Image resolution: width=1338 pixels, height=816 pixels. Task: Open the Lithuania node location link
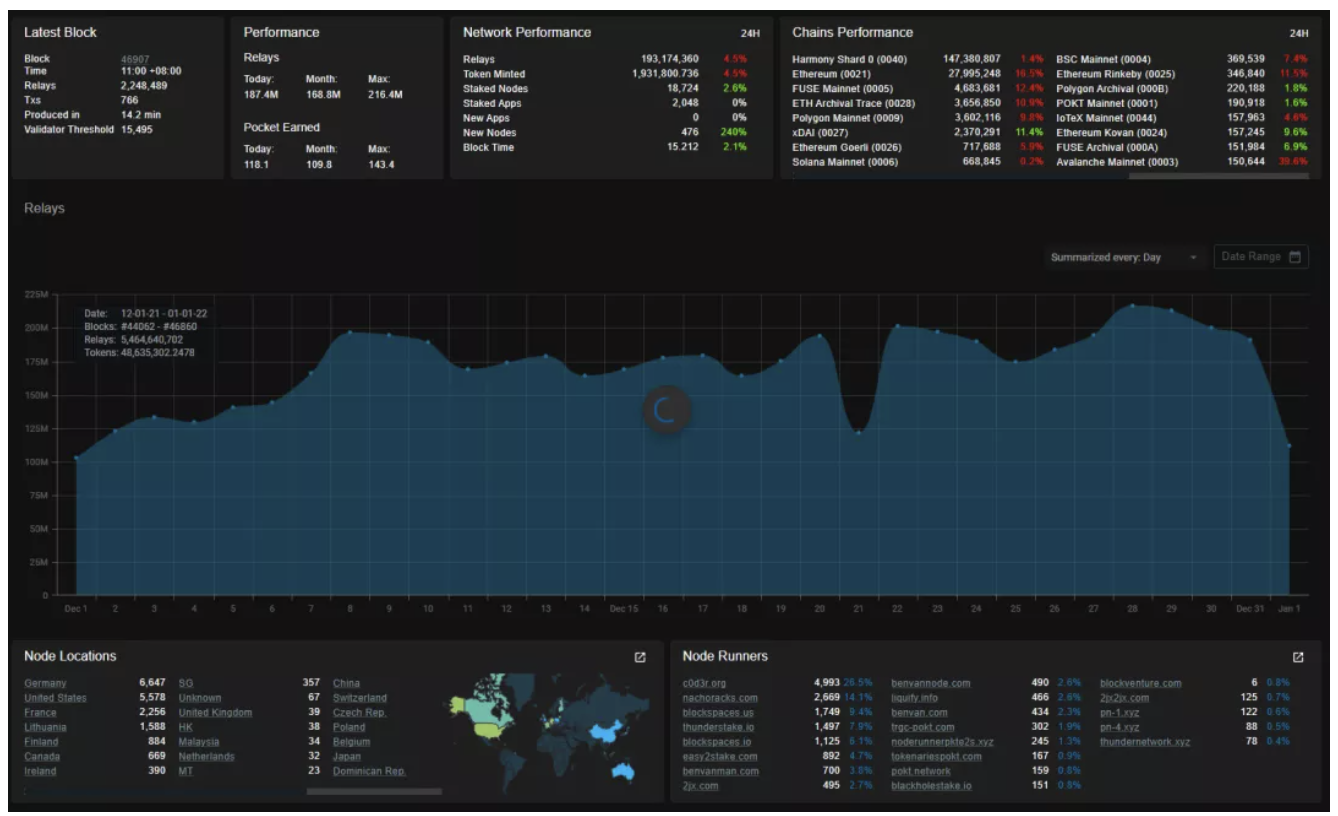[46, 727]
